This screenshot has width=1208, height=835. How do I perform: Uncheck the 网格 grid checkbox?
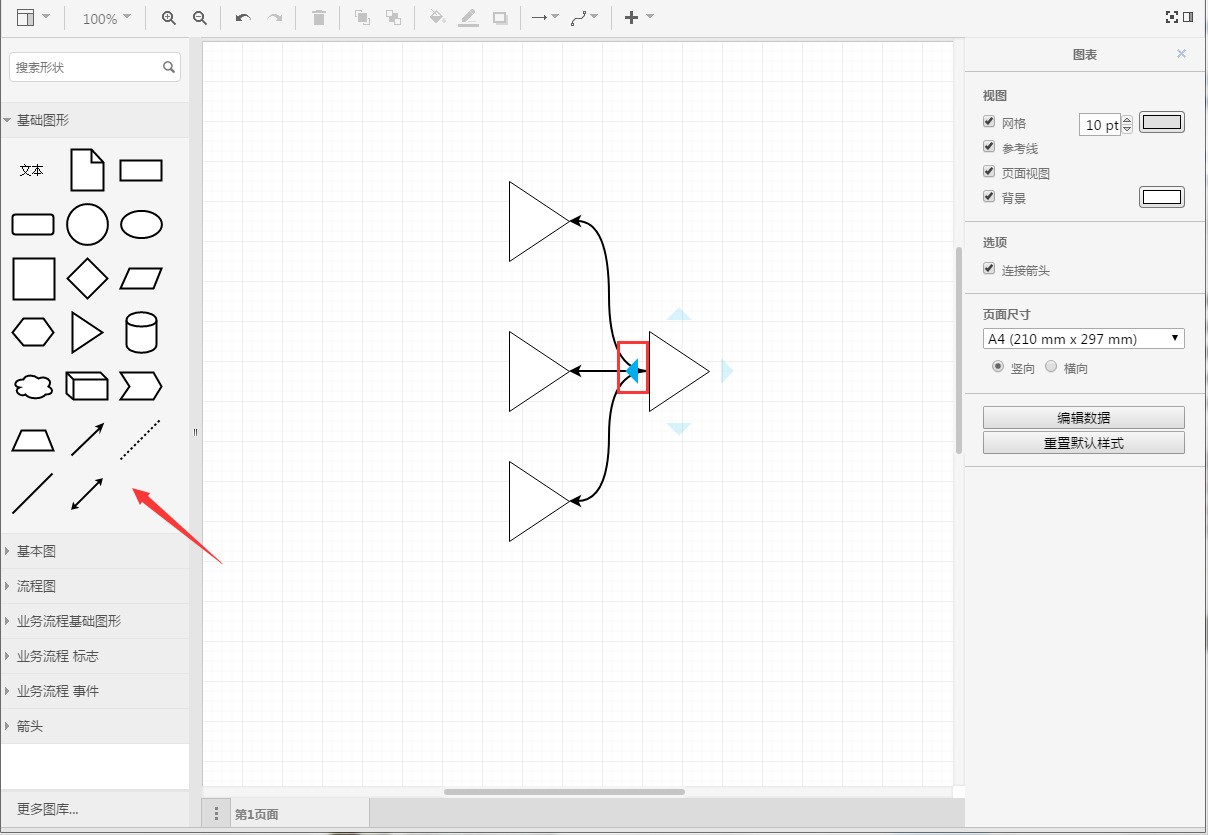click(989, 122)
